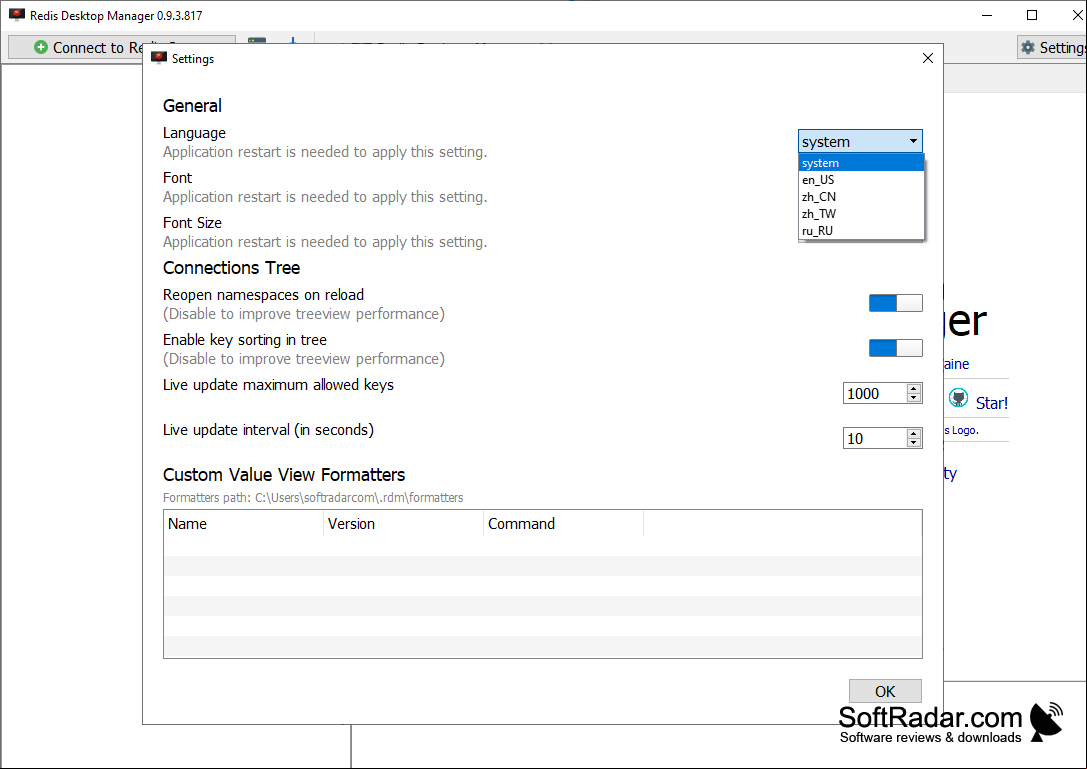1087x769 pixels.
Task: Click the Star! link in main window
Action: 991,403
